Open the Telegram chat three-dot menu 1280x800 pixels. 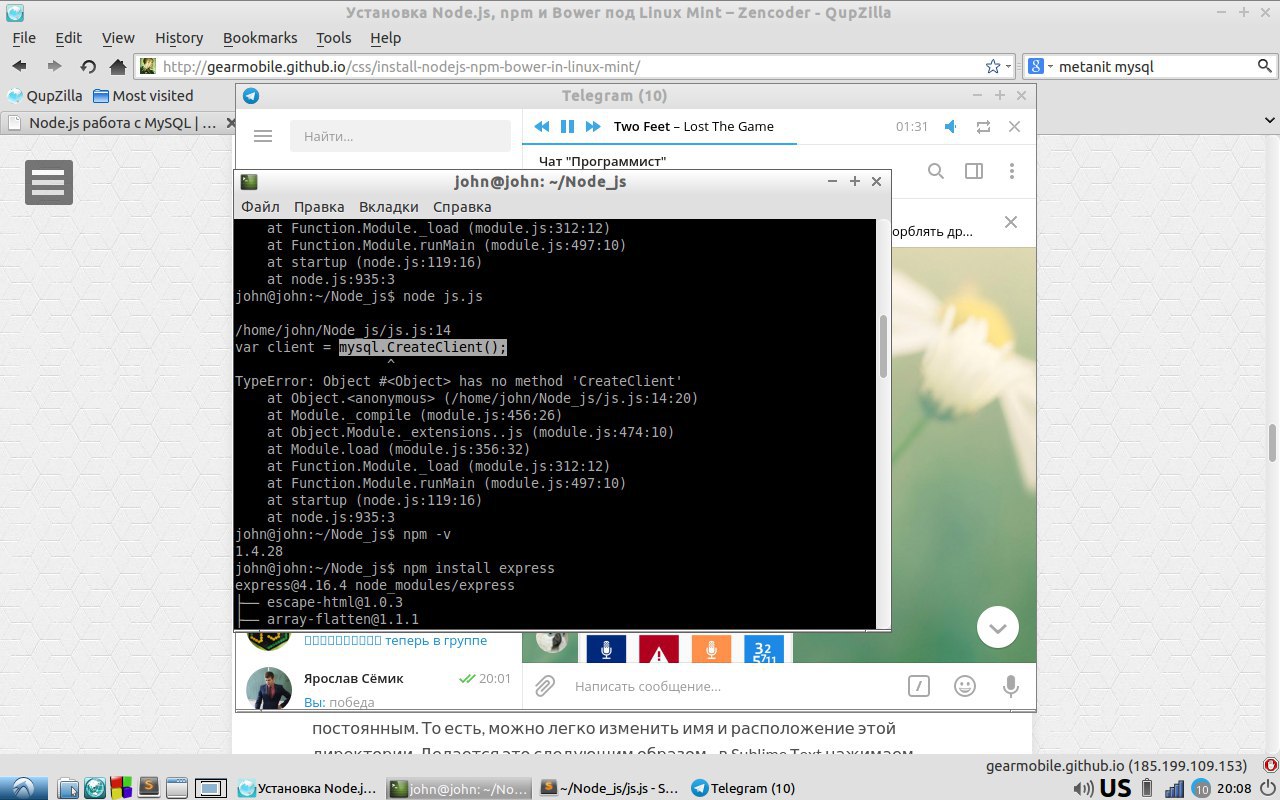(1012, 171)
